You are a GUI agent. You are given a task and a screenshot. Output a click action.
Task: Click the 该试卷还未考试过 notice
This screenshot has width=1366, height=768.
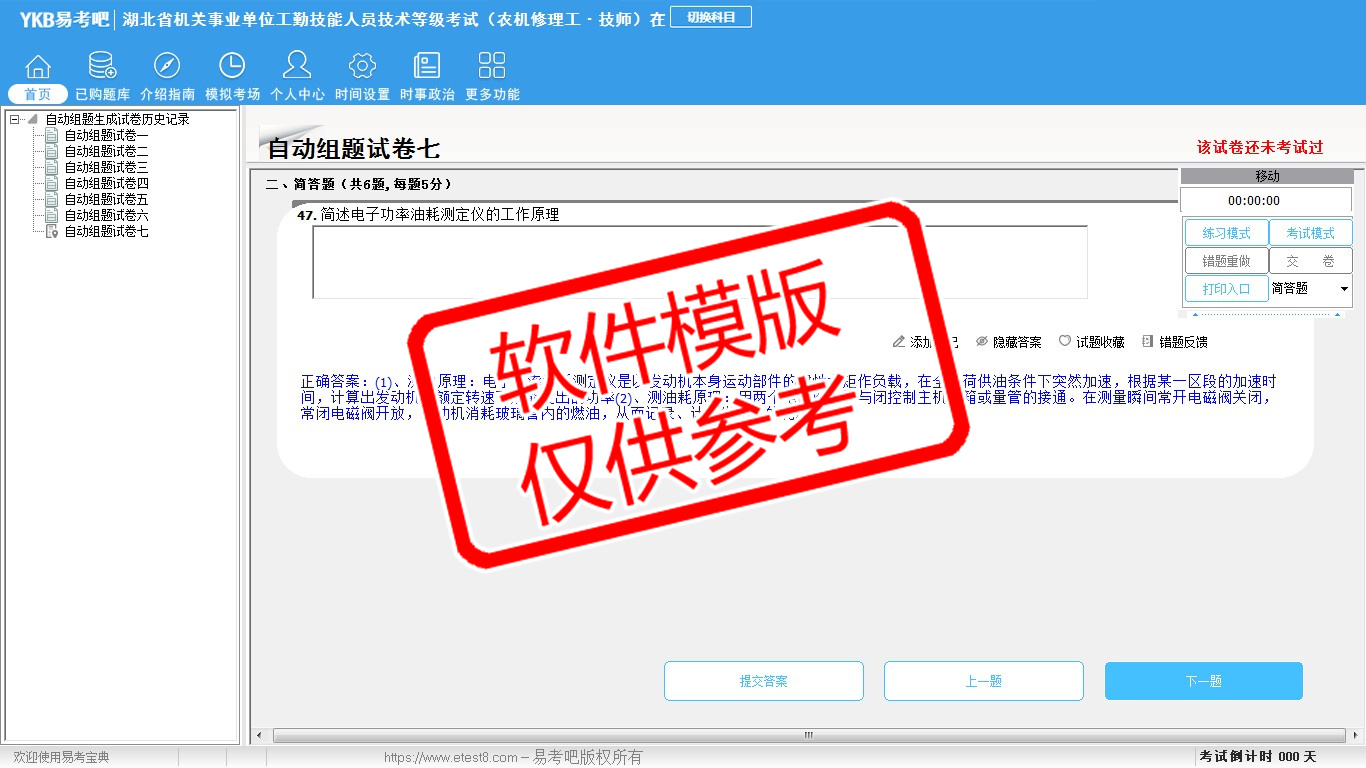[1260, 148]
